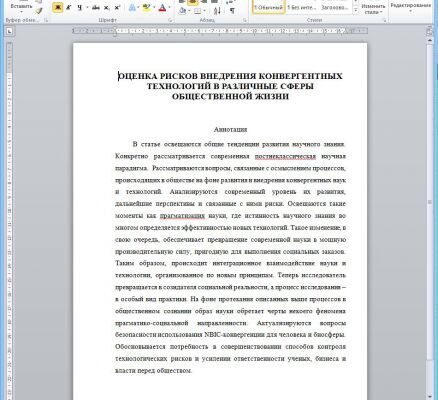The width and height of the screenshot is (438, 400).
Task: Click the borders icon
Action: coord(198,11)
